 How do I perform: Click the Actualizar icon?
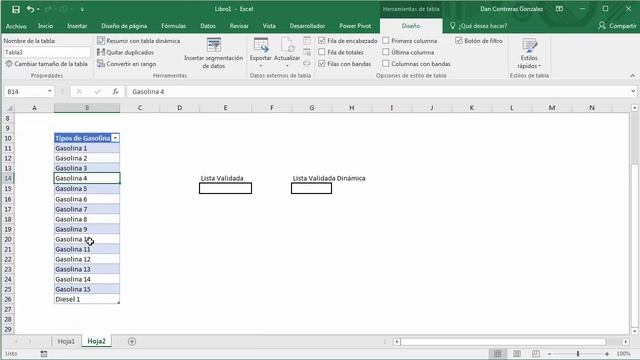tap(287, 45)
